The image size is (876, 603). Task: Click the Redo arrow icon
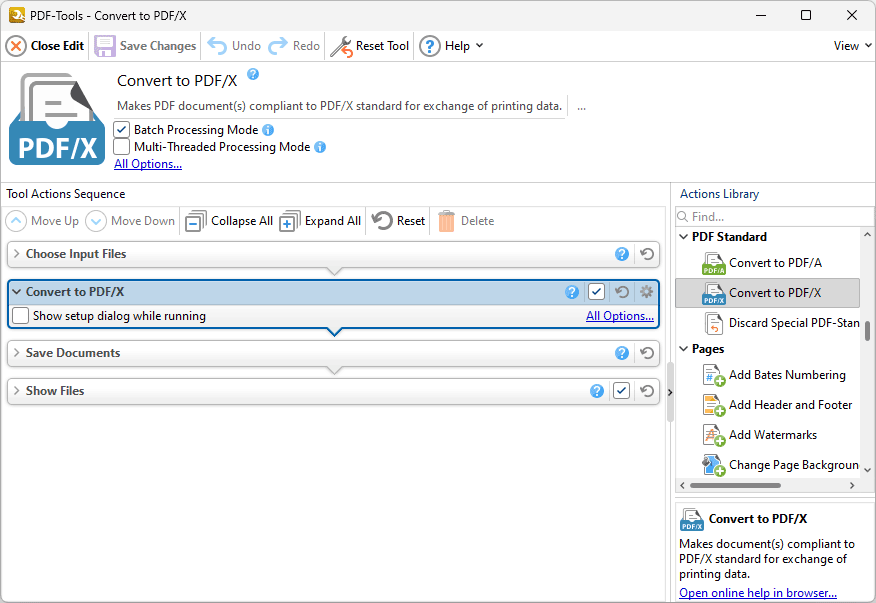tap(278, 46)
